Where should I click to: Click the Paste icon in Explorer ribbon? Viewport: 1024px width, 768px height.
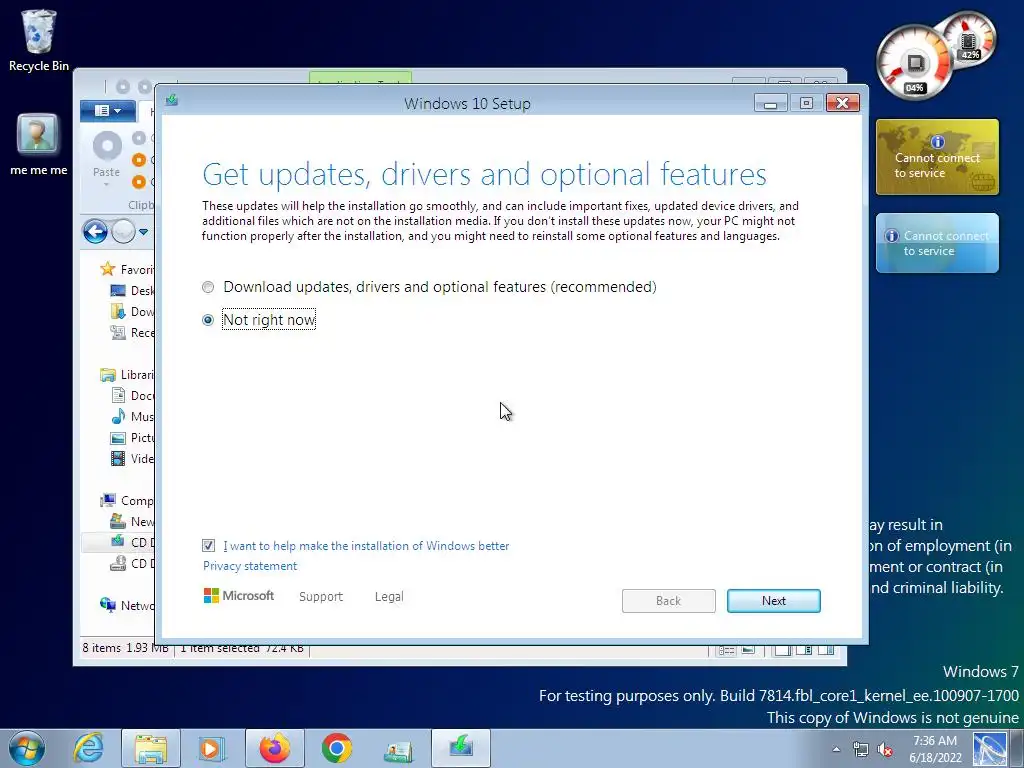(x=107, y=146)
